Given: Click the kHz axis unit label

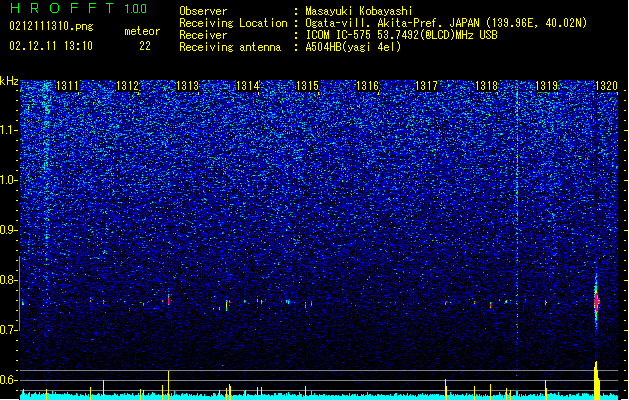Looking at the screenshot, I should pos(9,81).
